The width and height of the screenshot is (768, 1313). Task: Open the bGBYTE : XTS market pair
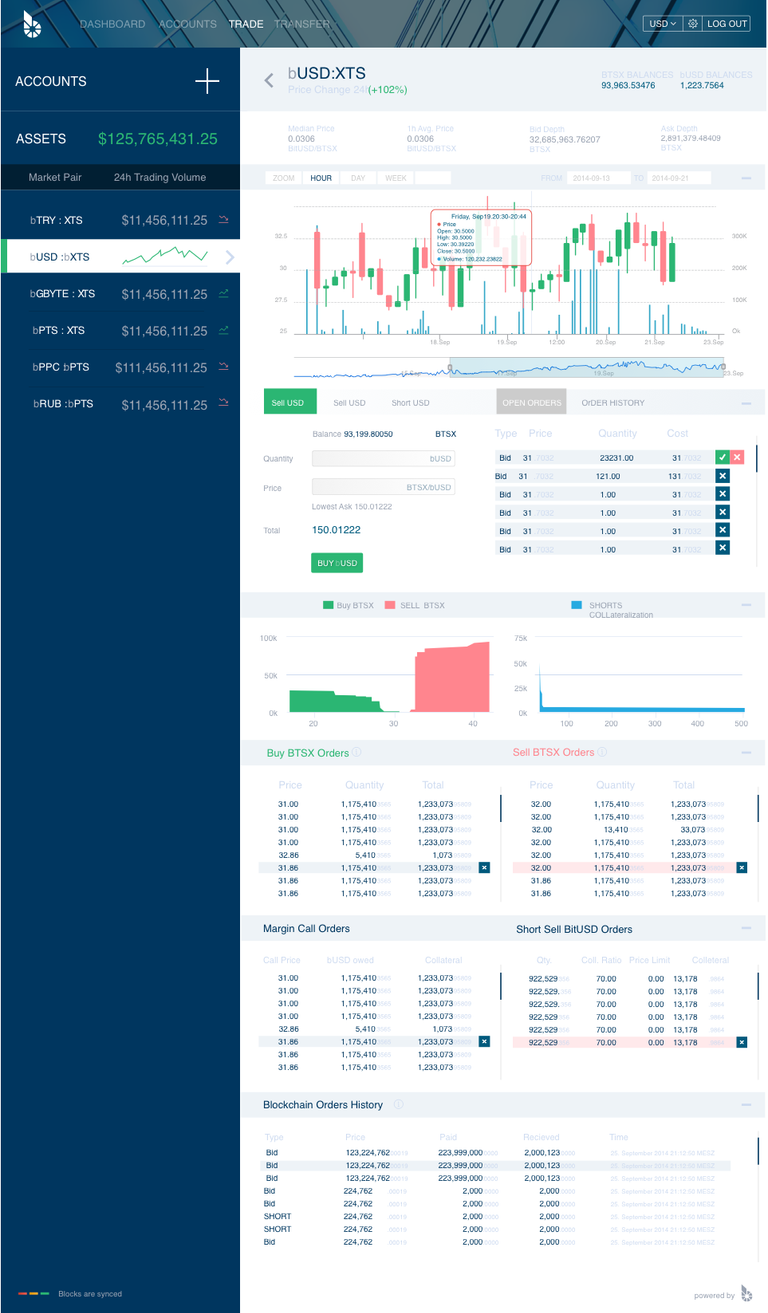pos(120,294)
